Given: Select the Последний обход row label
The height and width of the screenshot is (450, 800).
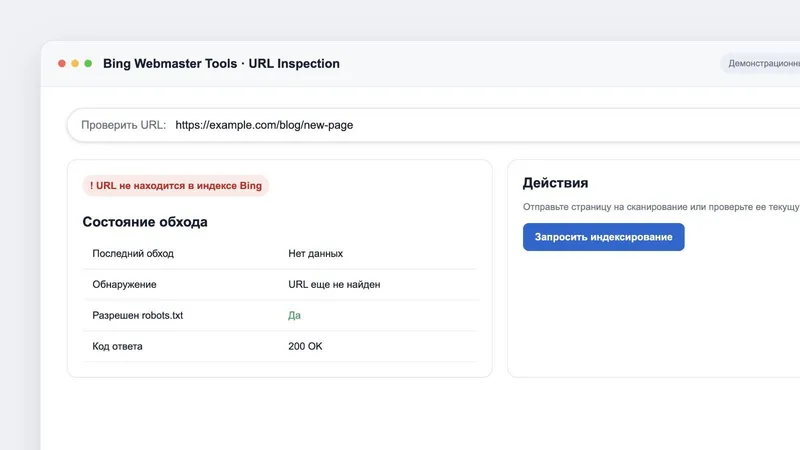Looking at the screenshot, I should (133, 254).
